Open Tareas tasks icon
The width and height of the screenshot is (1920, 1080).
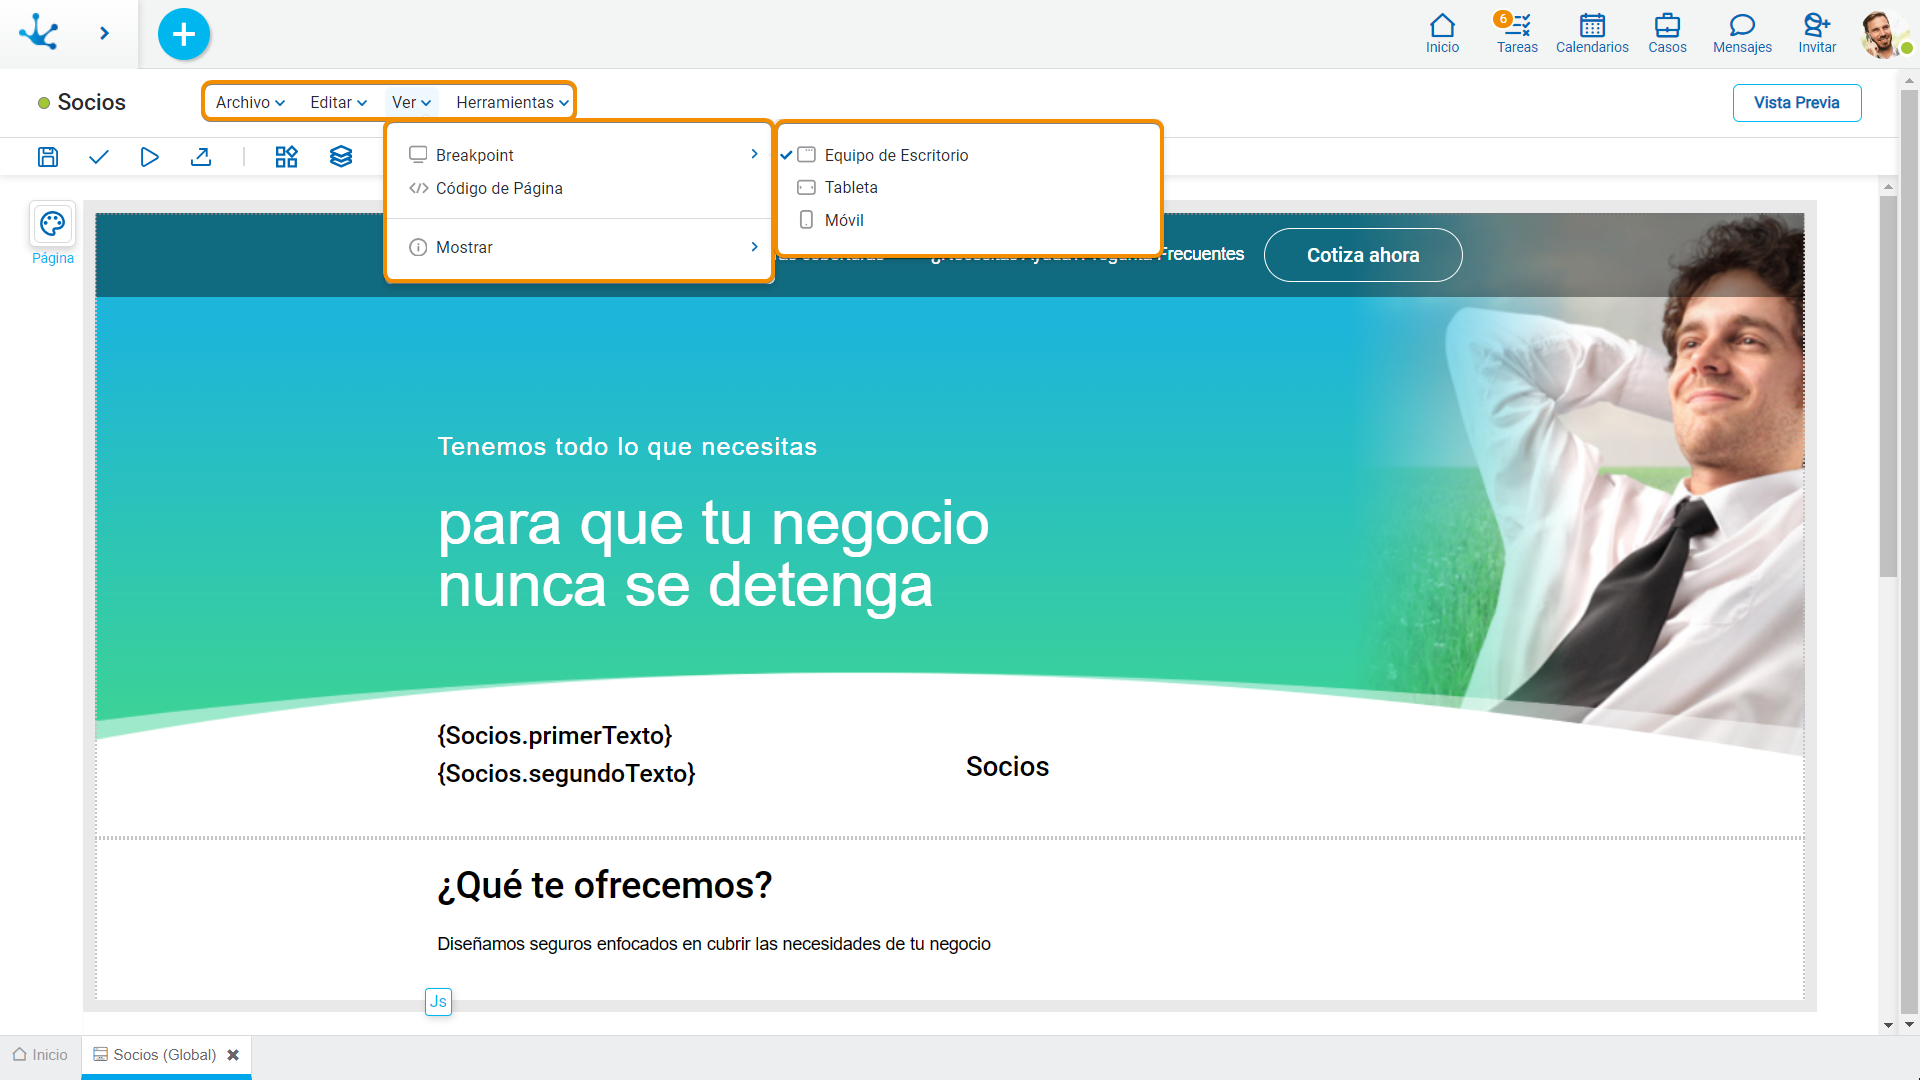point(1517,33)
